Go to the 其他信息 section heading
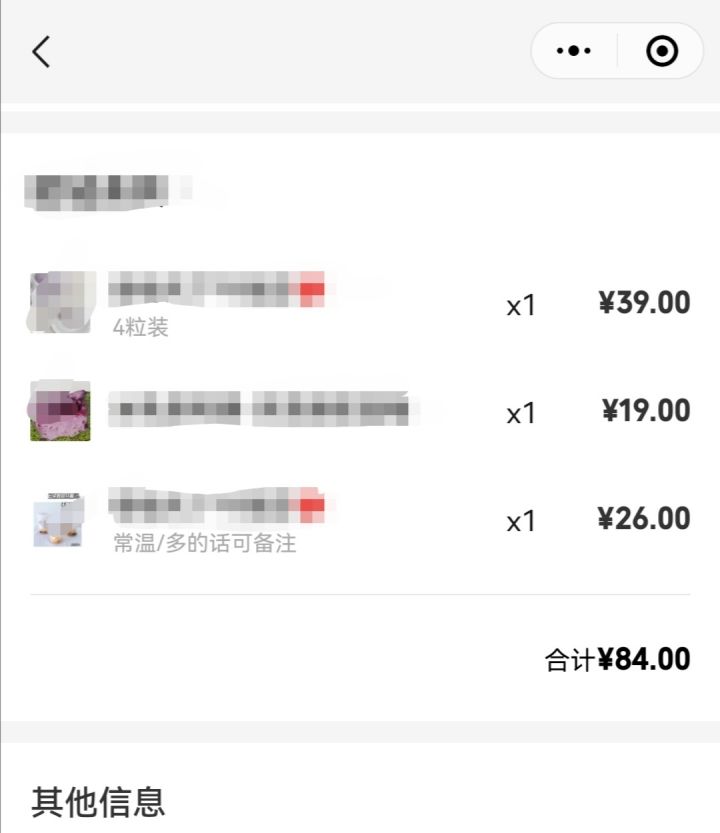Viewport: 720px width, 833px height. [x=98, y=802]
